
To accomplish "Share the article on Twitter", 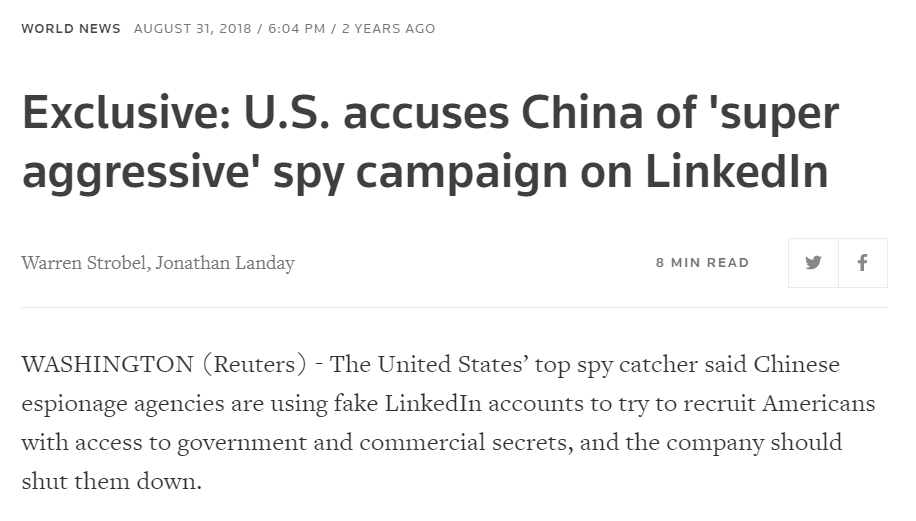I will 813,263.
